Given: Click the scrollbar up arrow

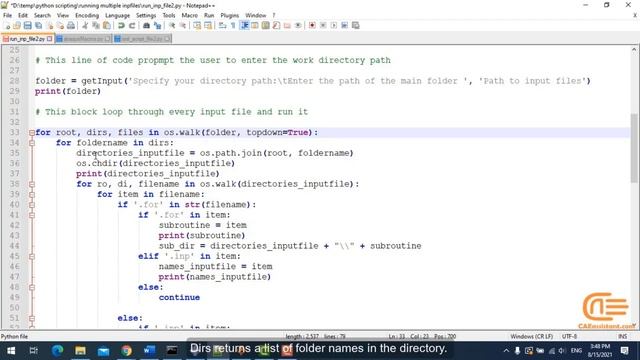Looking at the screenshot, I should [x=634, y=49].
